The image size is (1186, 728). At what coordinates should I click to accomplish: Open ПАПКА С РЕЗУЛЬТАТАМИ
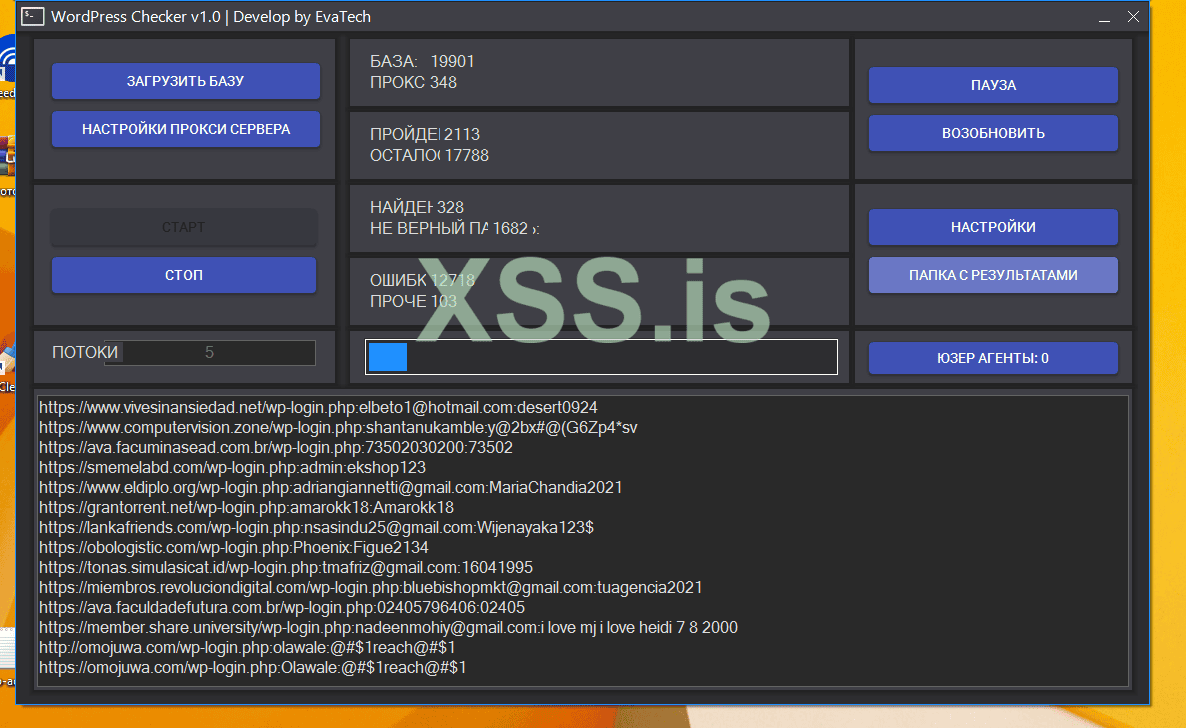(x=993, y=275)
